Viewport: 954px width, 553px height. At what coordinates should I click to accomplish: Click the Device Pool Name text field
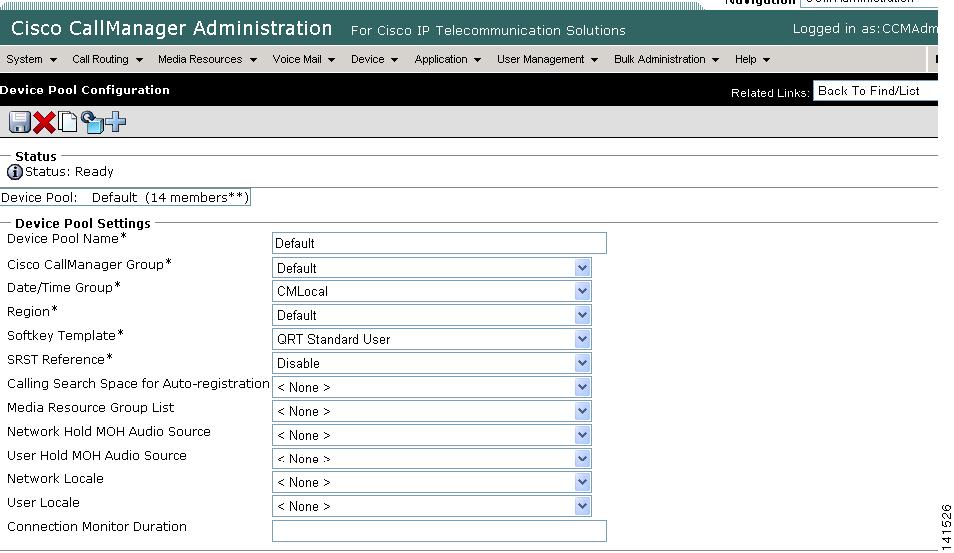click(x=439, y=243)
